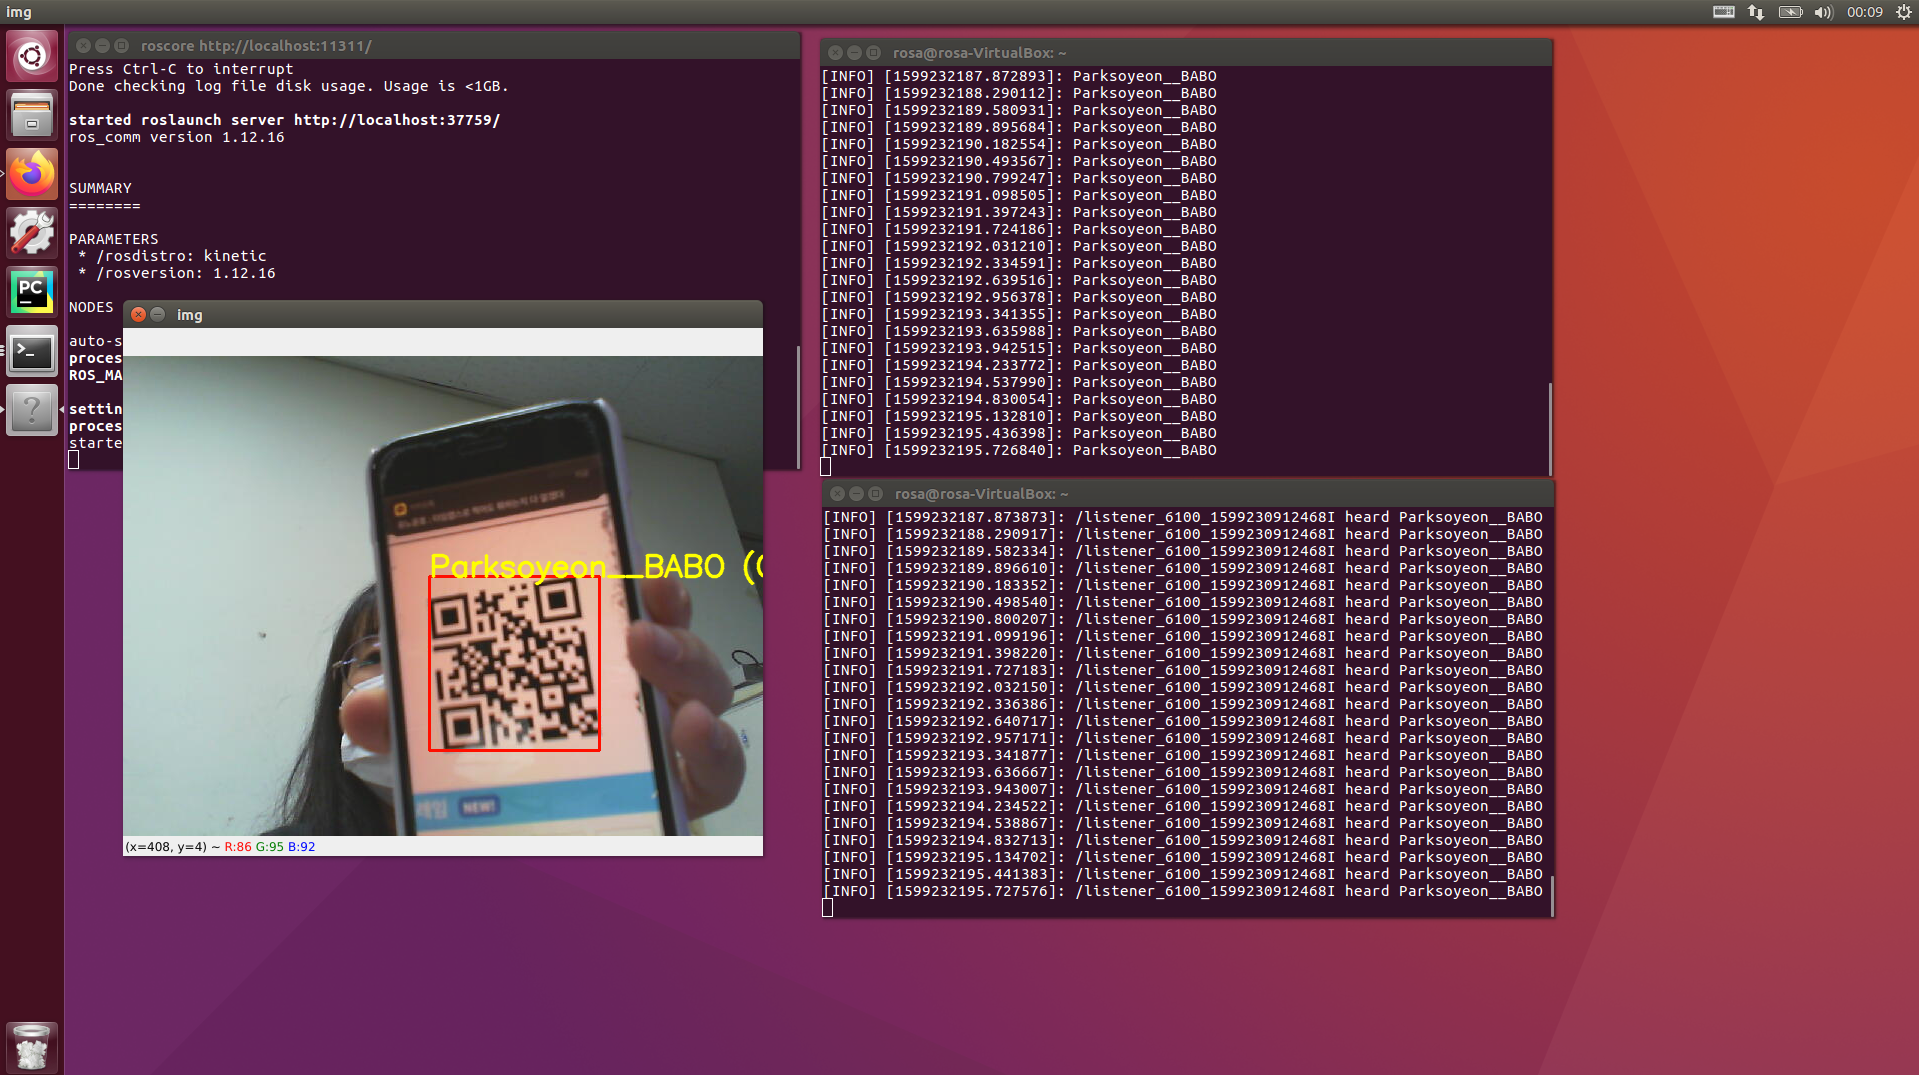Click the SUMMARY heading in roscore terminal

pyautogui.click(x=100, y=188)
